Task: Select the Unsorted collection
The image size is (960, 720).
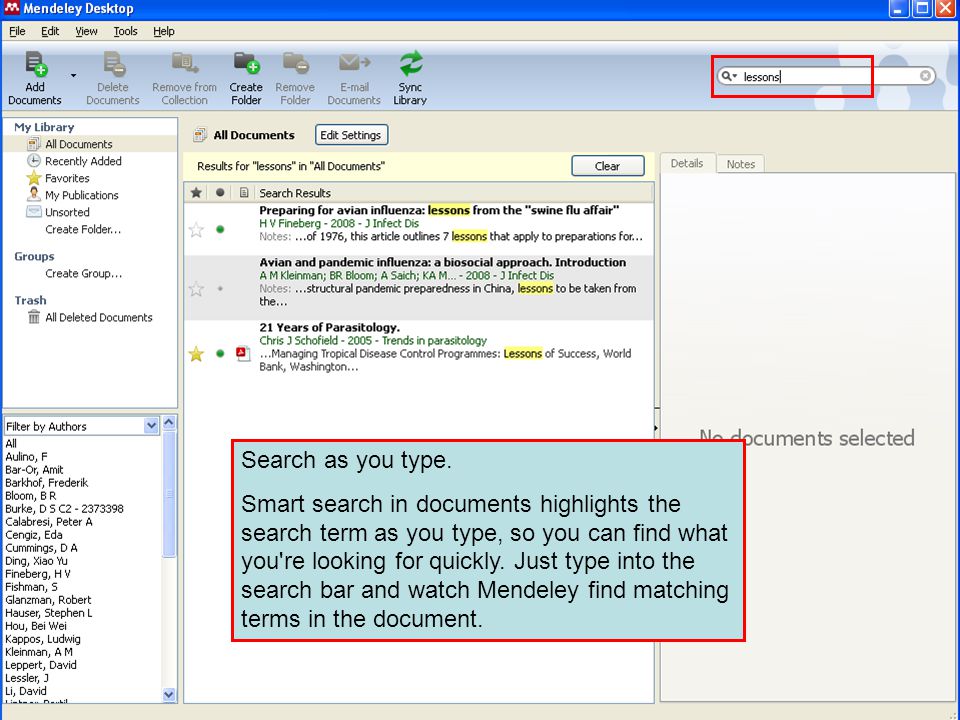Action: 67,212
